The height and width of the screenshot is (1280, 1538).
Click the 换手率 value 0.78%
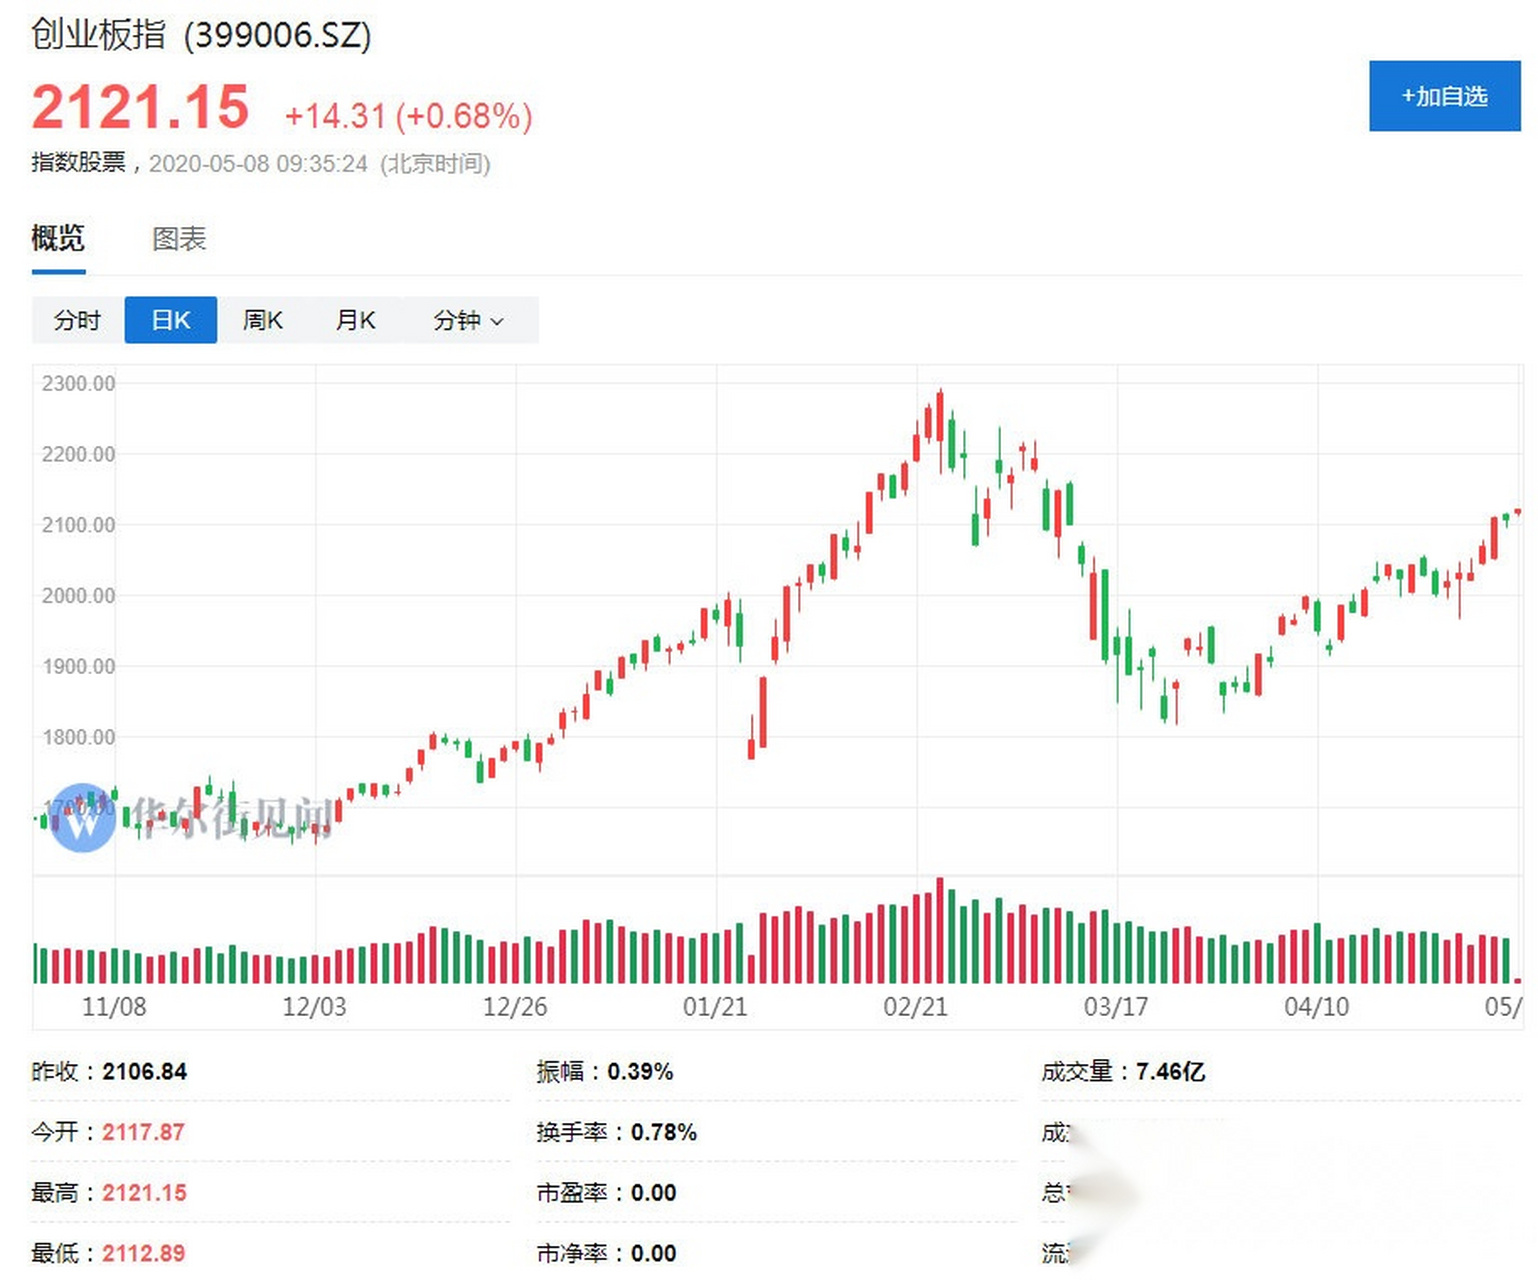point(664,1132)
